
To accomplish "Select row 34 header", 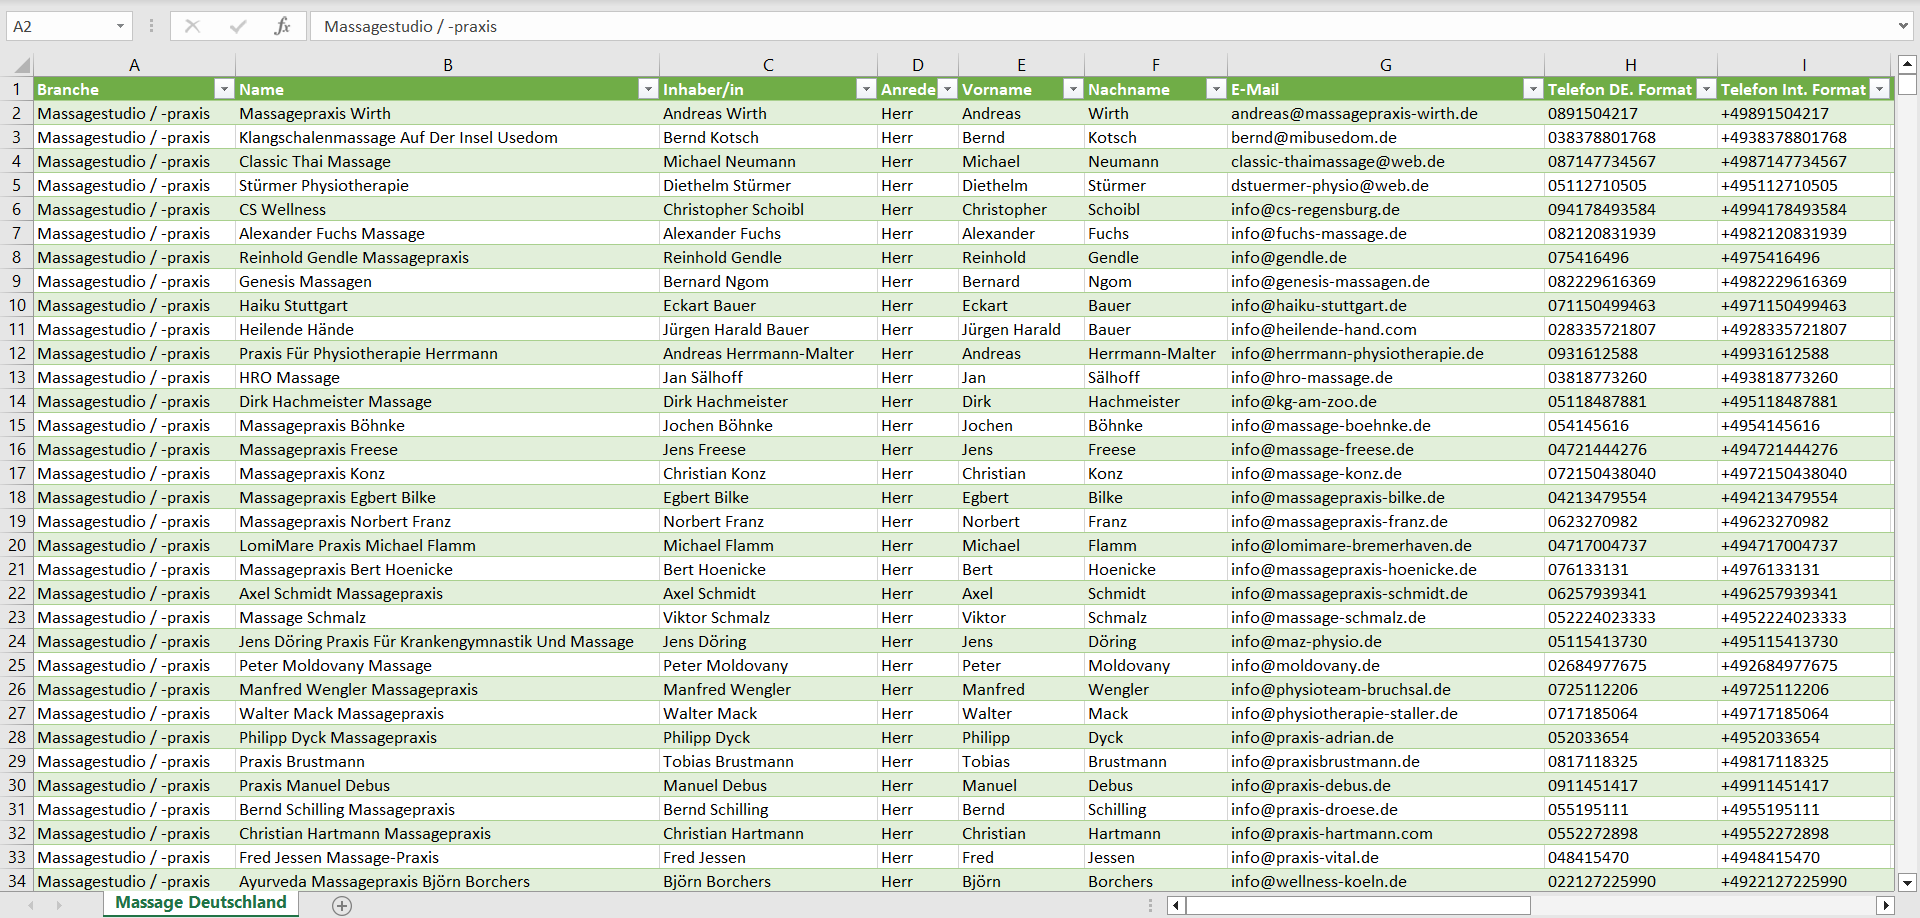I will (17, 881).
